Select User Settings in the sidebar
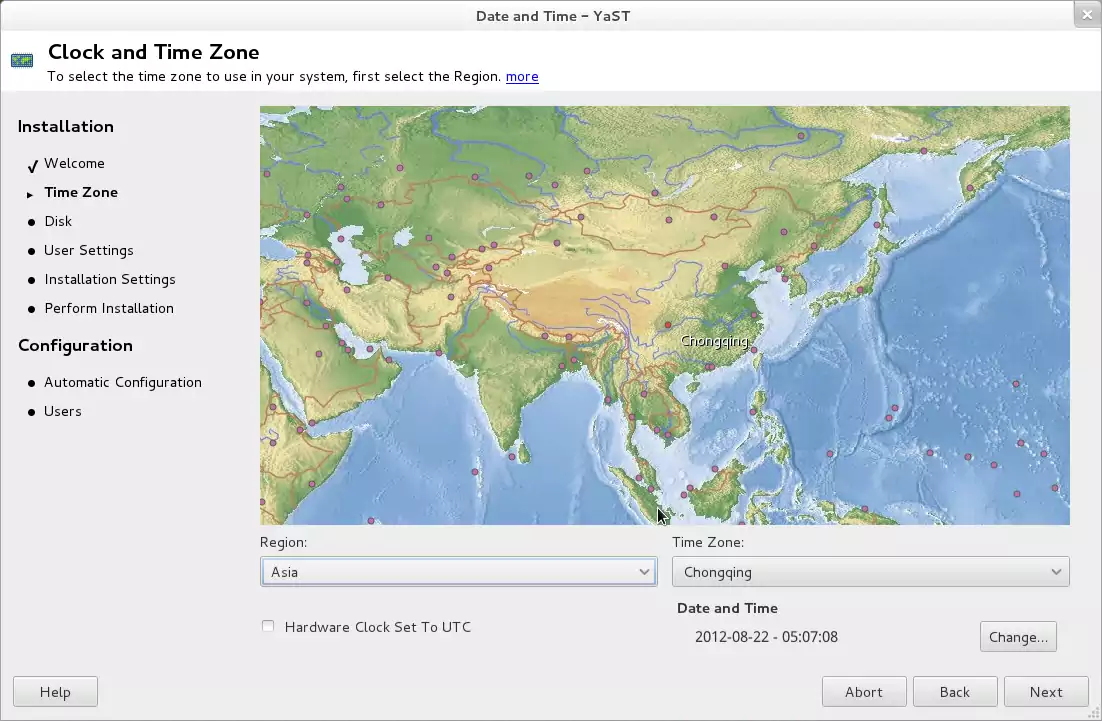 point(88,250)
